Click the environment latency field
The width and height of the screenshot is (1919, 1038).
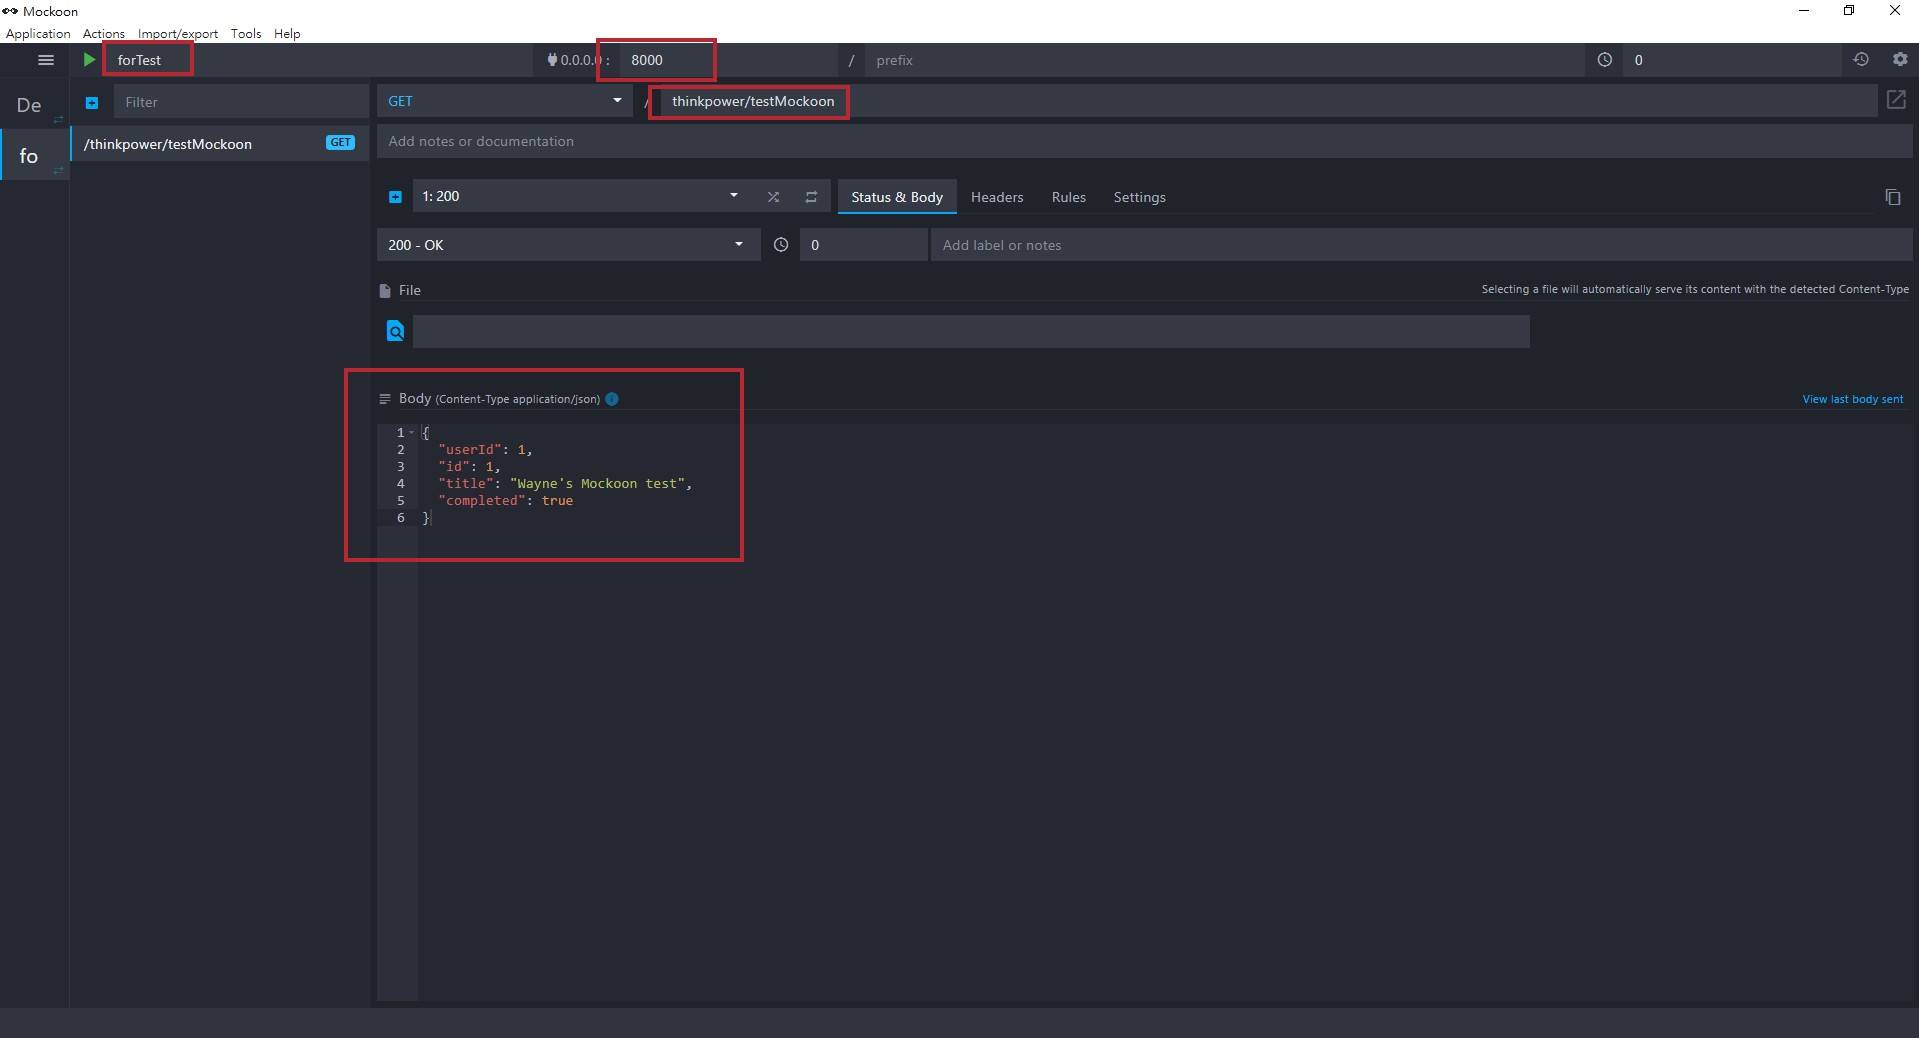click(1733, 60)
